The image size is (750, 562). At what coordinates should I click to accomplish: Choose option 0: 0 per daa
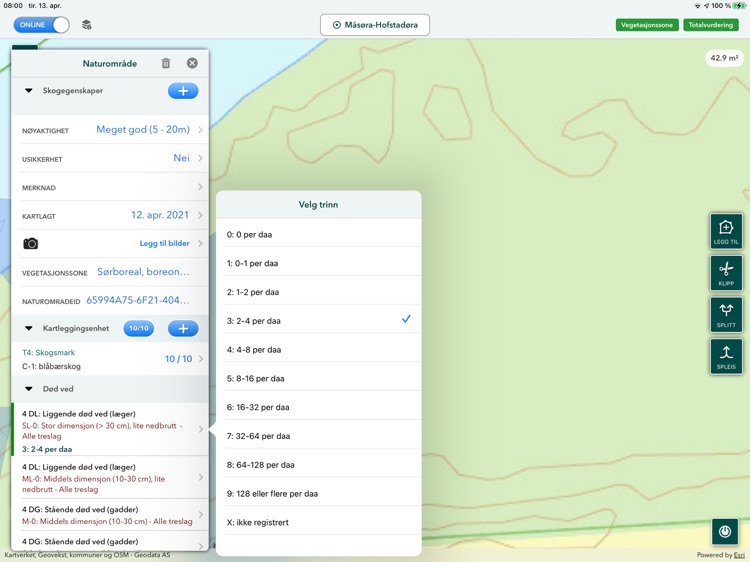(x=319, y=234)
